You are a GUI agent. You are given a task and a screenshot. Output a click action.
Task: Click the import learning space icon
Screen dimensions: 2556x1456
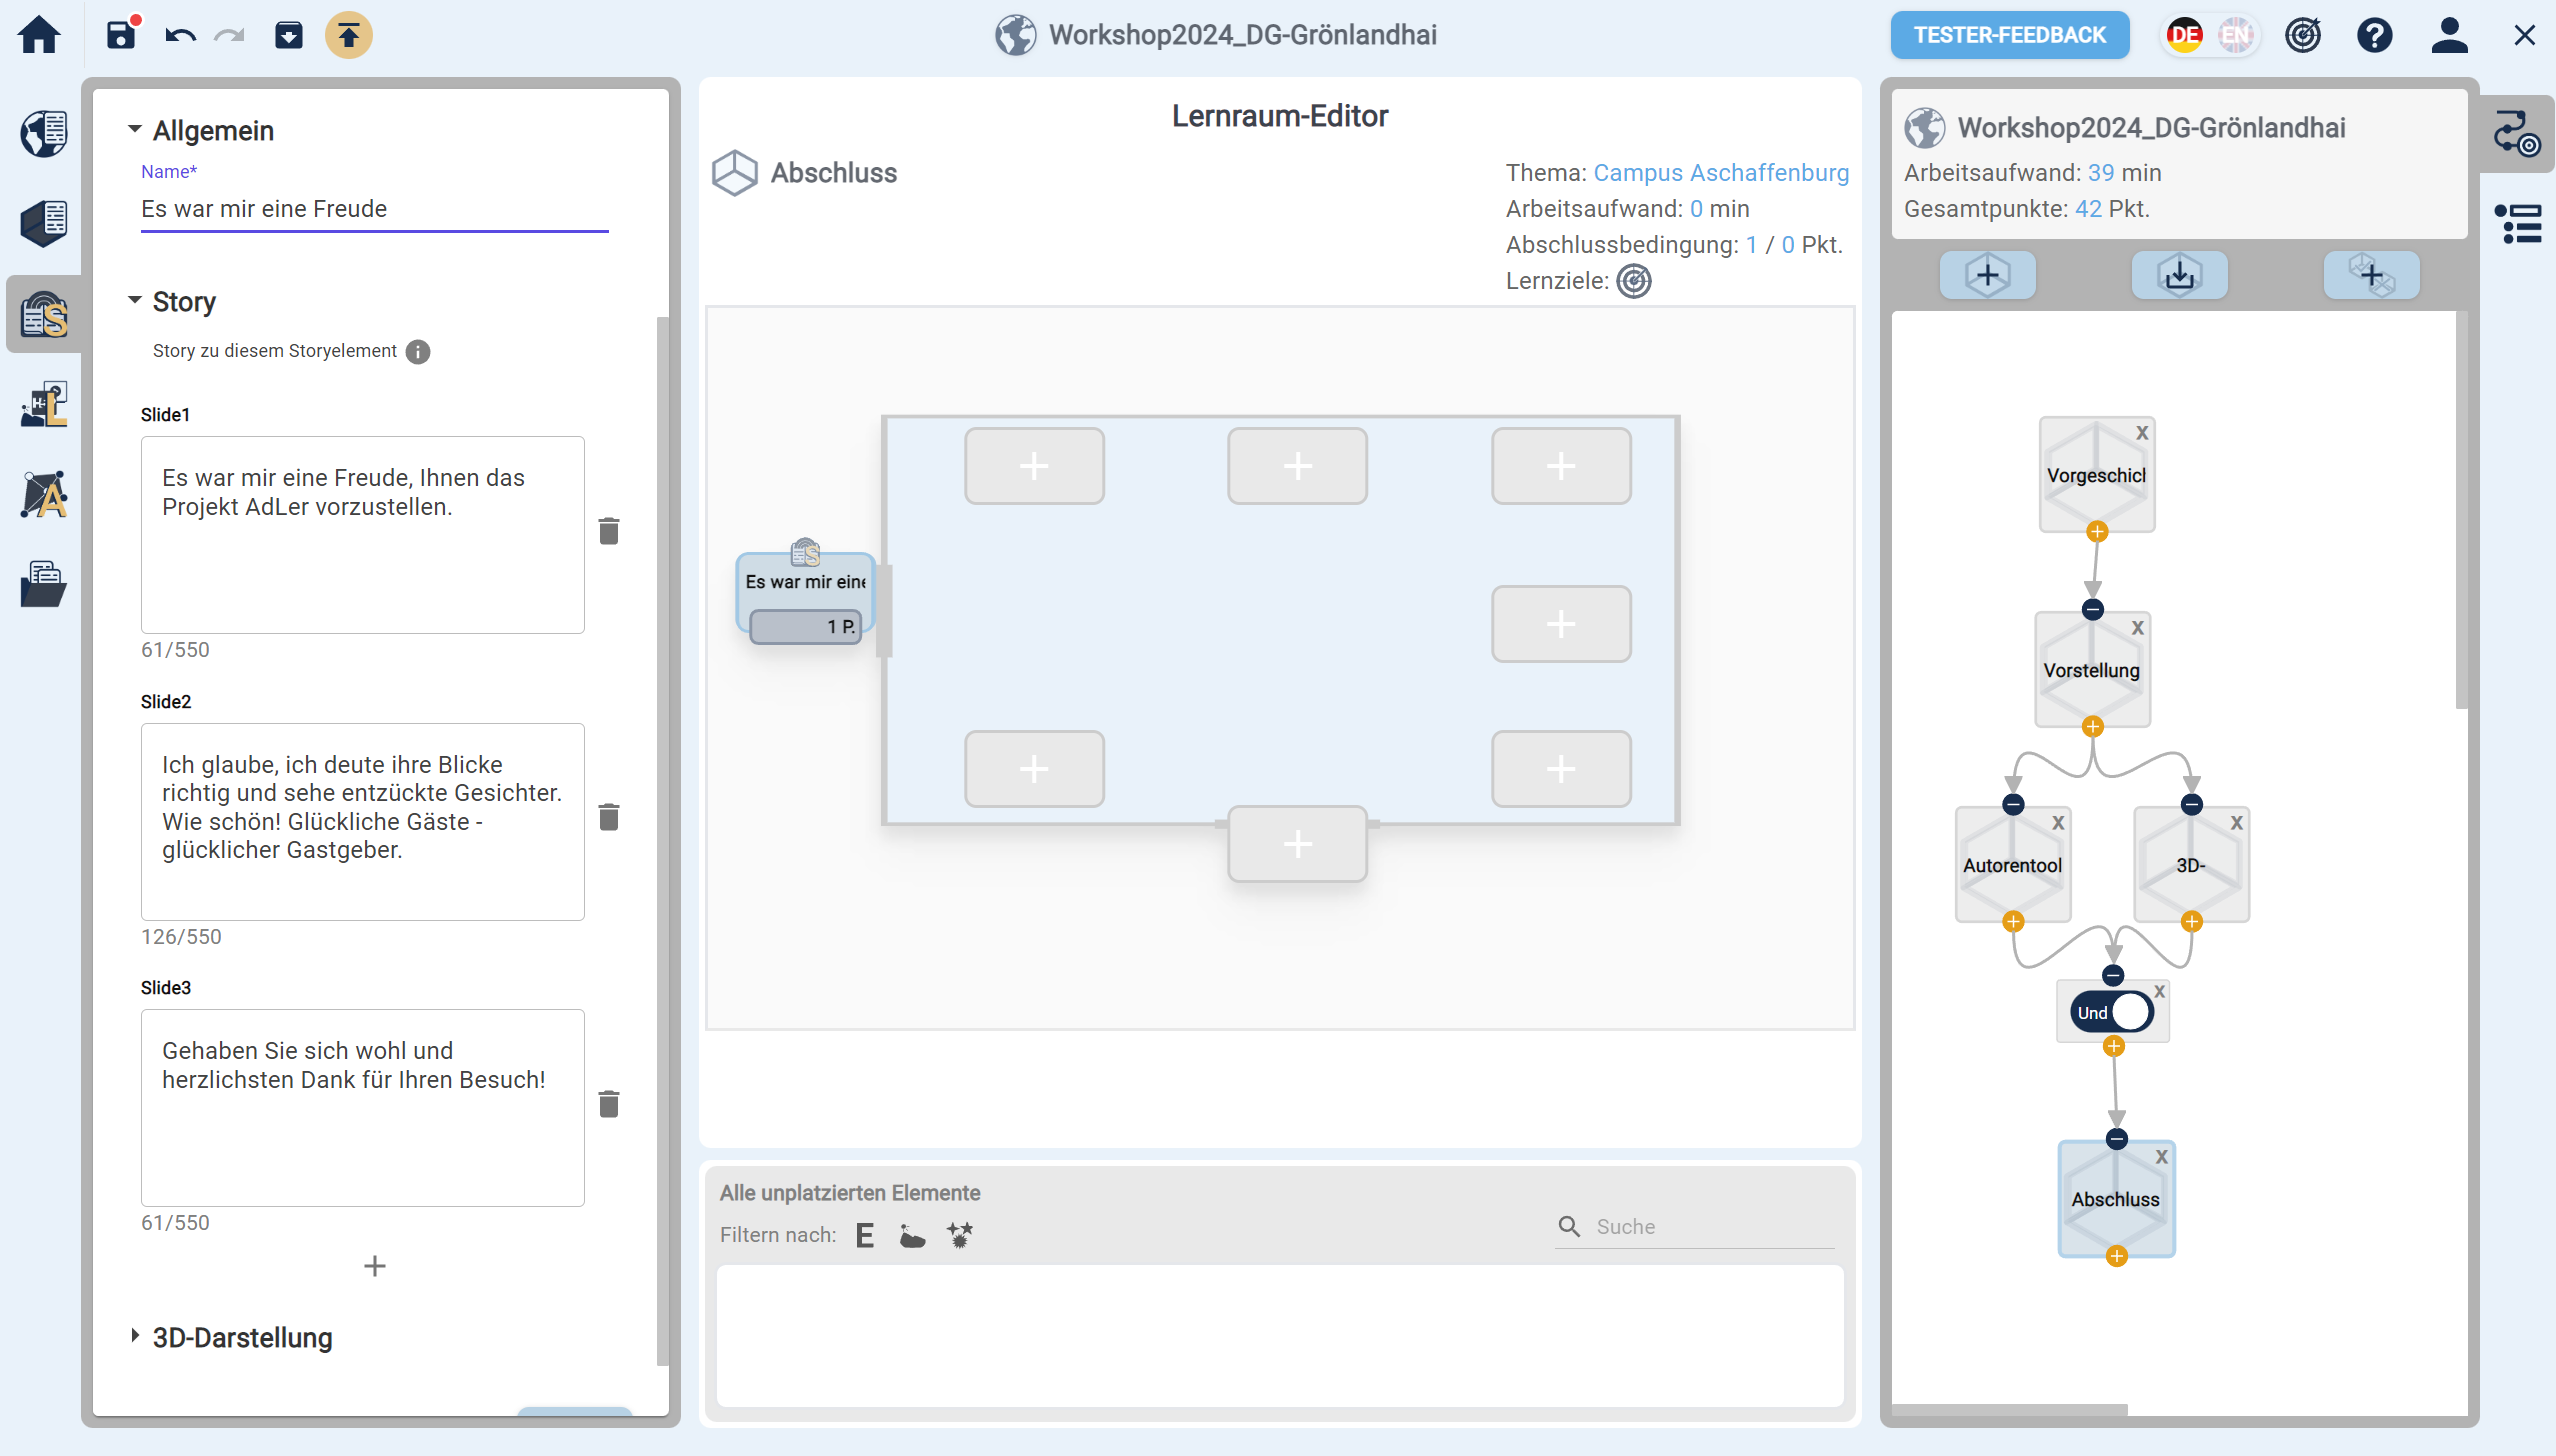pos(2179,275)
